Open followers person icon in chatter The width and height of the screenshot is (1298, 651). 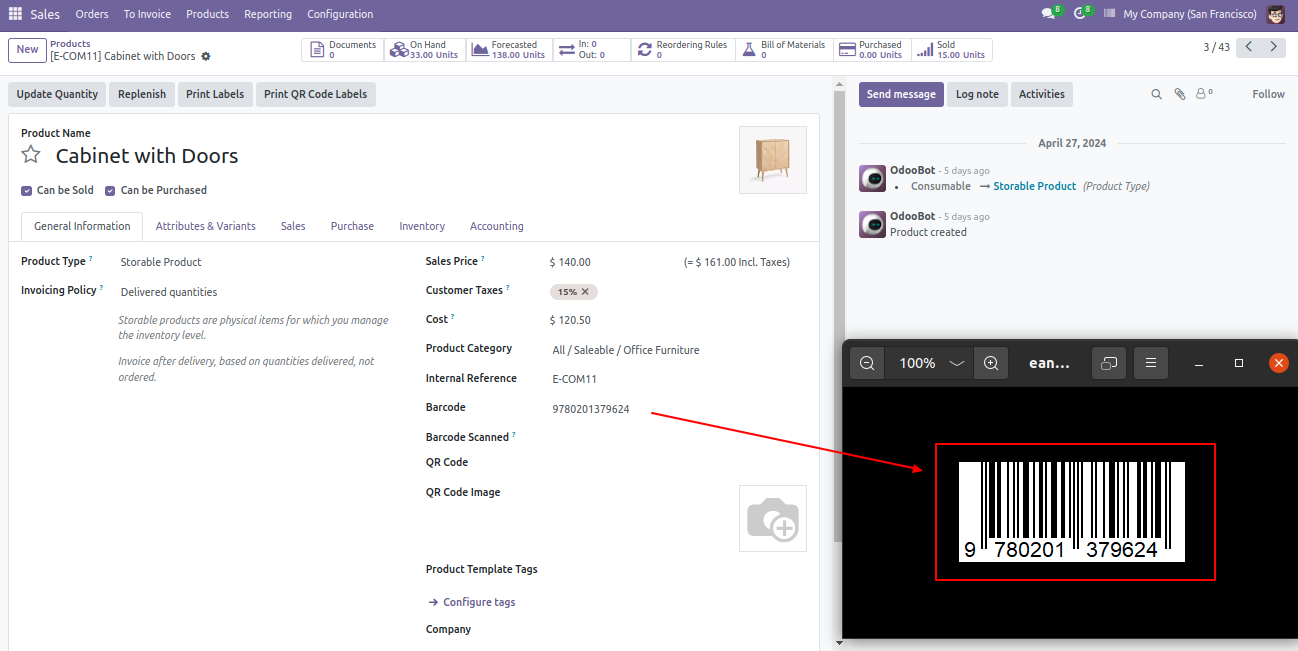(1204, 94)
